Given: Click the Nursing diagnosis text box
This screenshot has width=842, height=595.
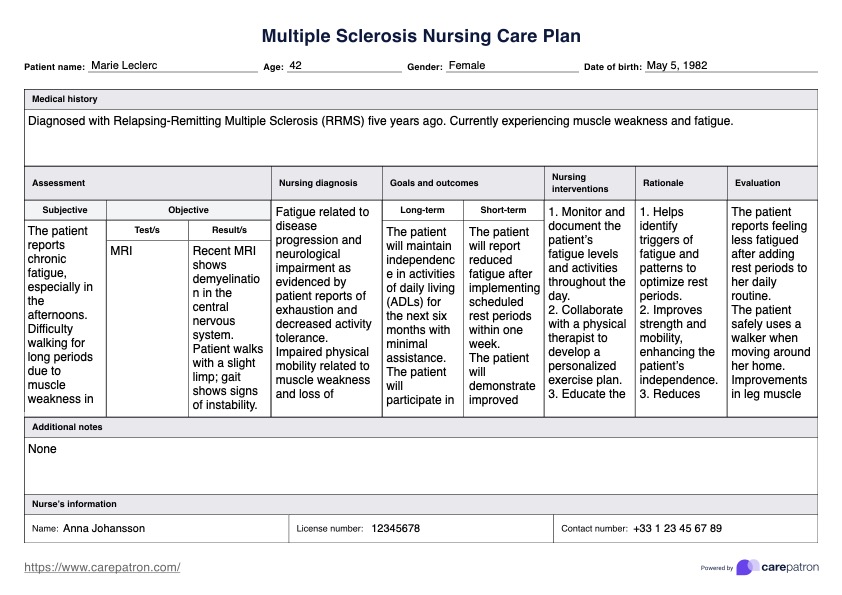Looking at the screenshot, I should click(324, 303).
